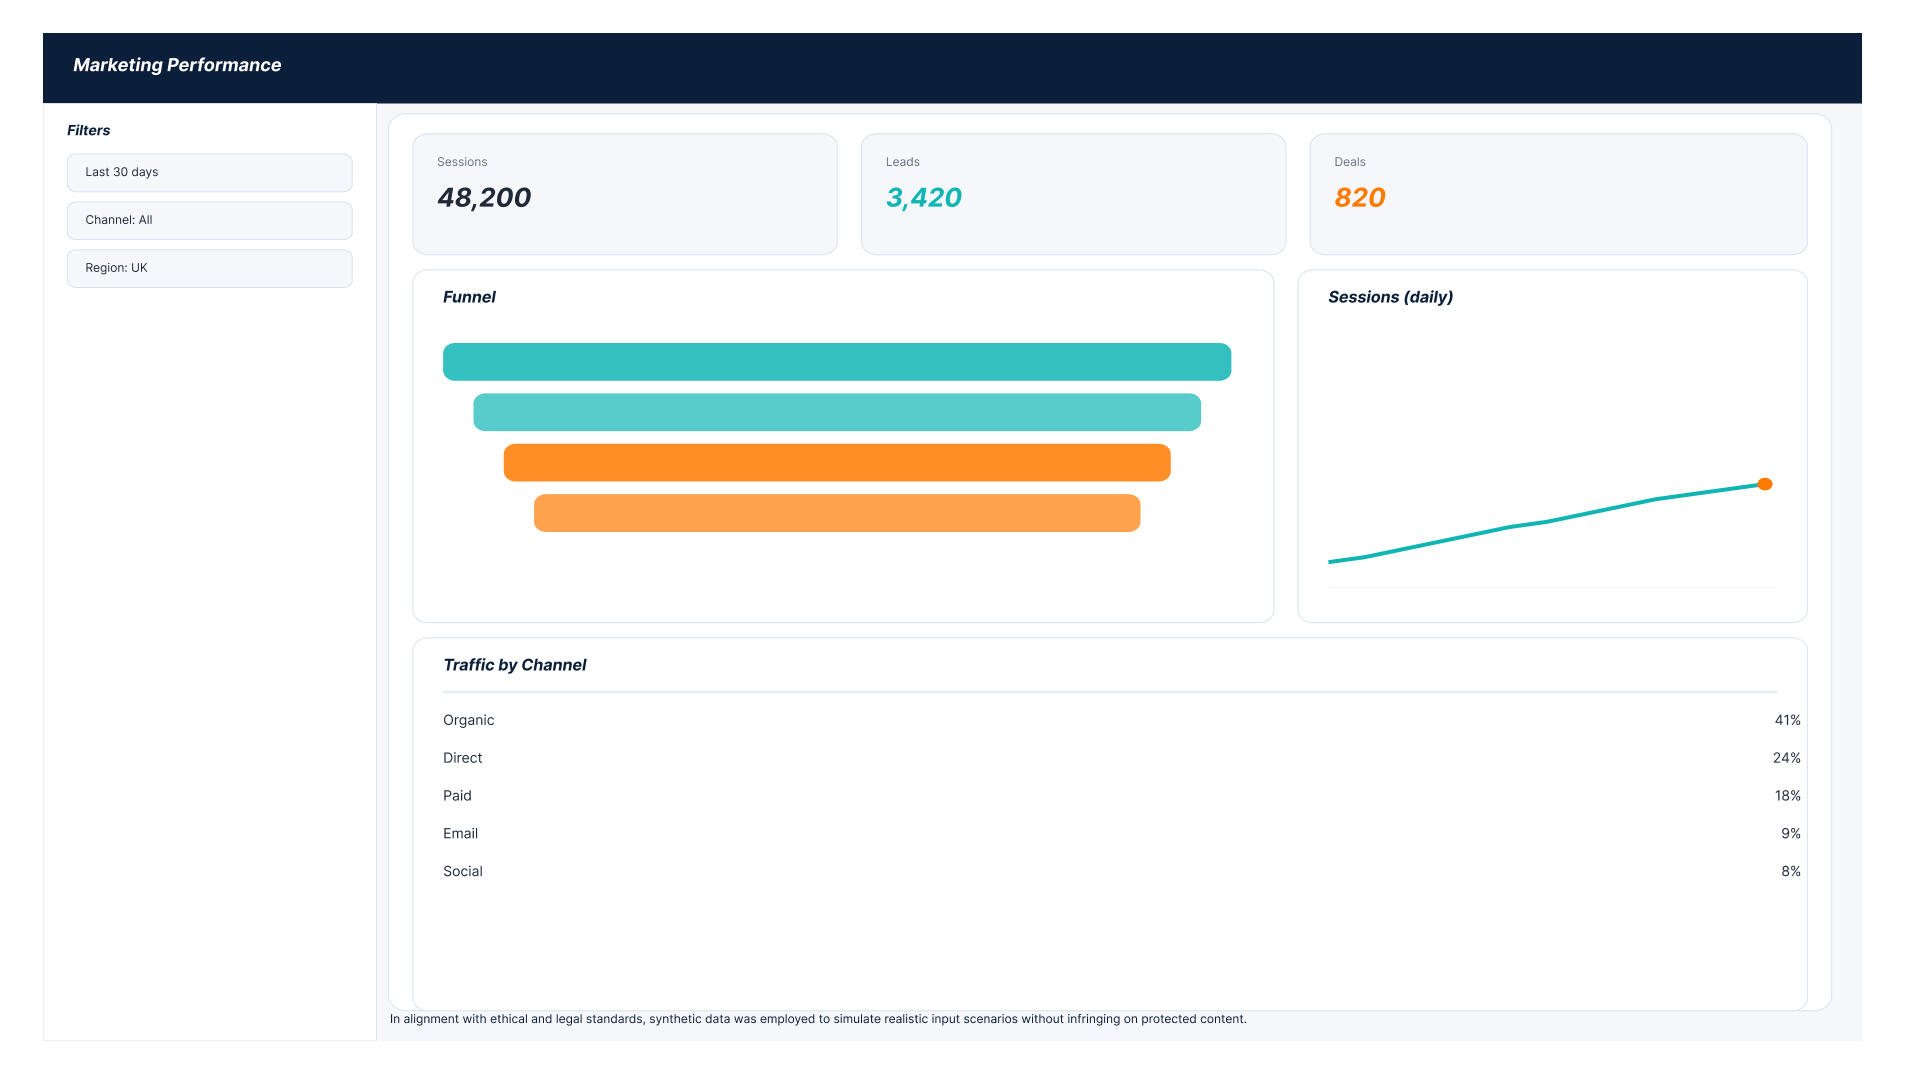This screenshot has height=1080, width=1920.
Task: Open the Region: UK filter
Action: [209, 268]
